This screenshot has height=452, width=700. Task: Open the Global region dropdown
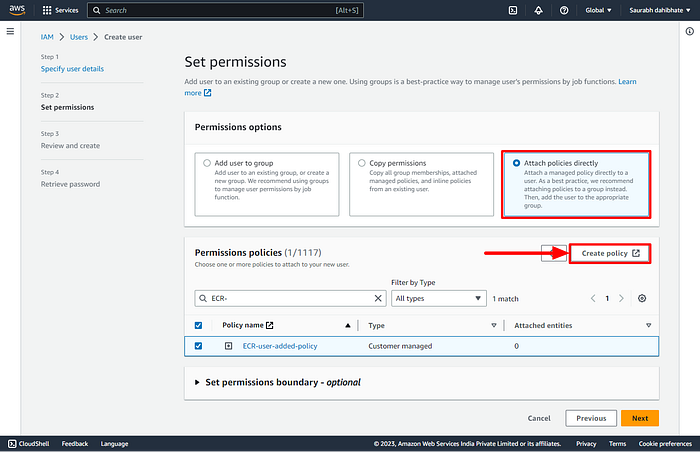point(598,10)
